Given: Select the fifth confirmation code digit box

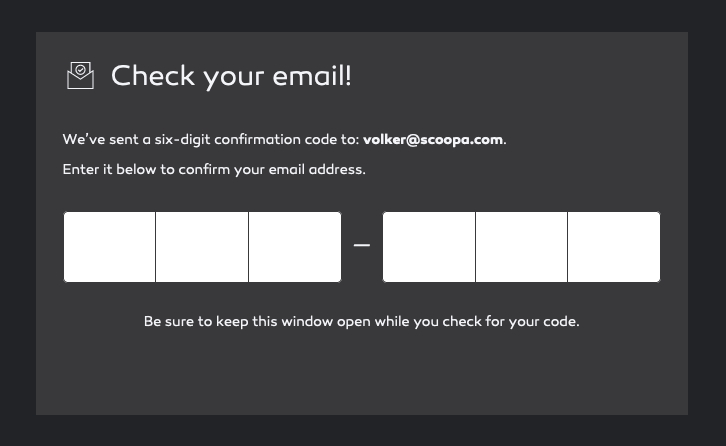Looking at the screenshot, I should pyautogui.click(x=521, y=247).
